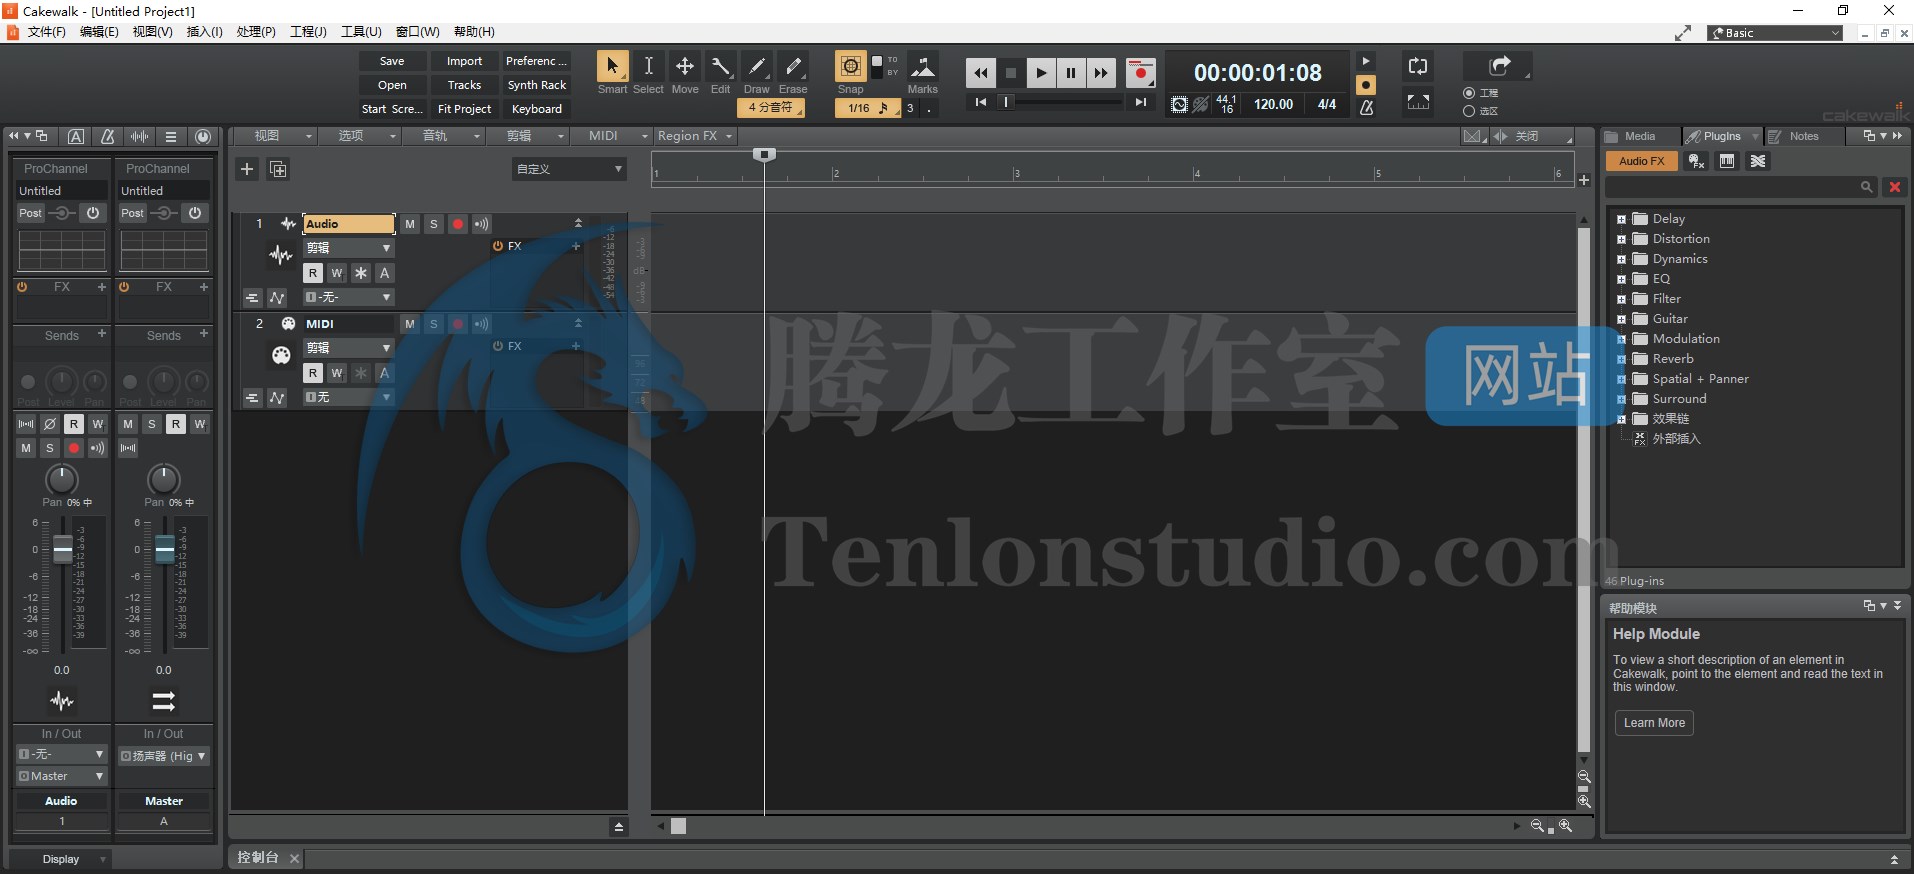Screen dimensions: 1914x874
Task: Arm the Audio track for recording
Action: [x=458, y=224]
